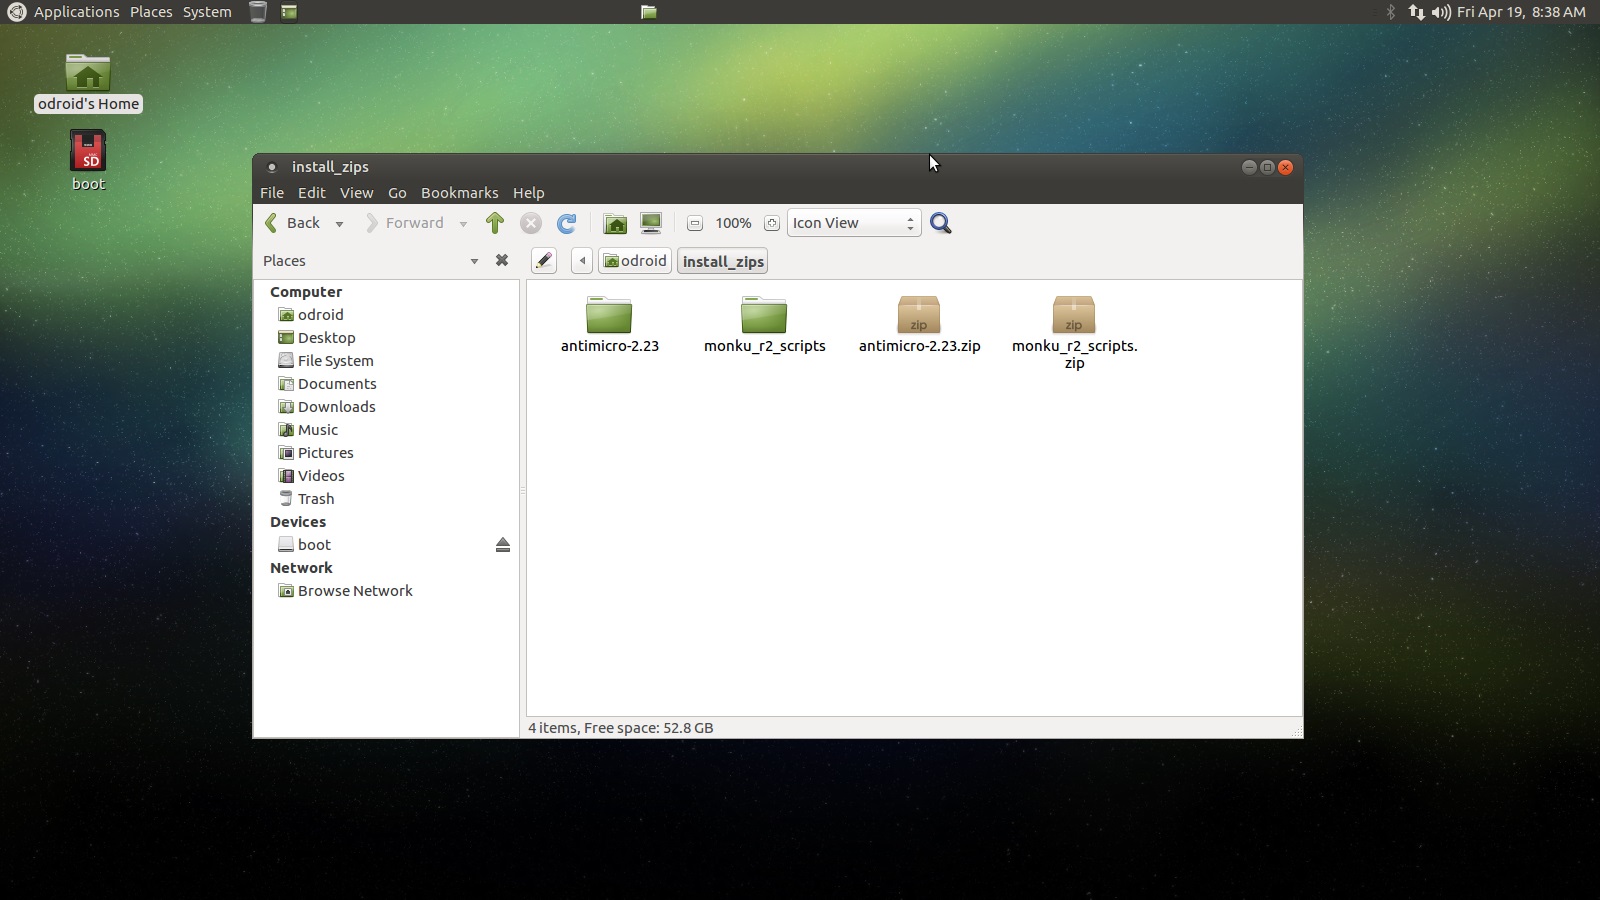Open the Icon View mode dropdown

tap(851, 223)
